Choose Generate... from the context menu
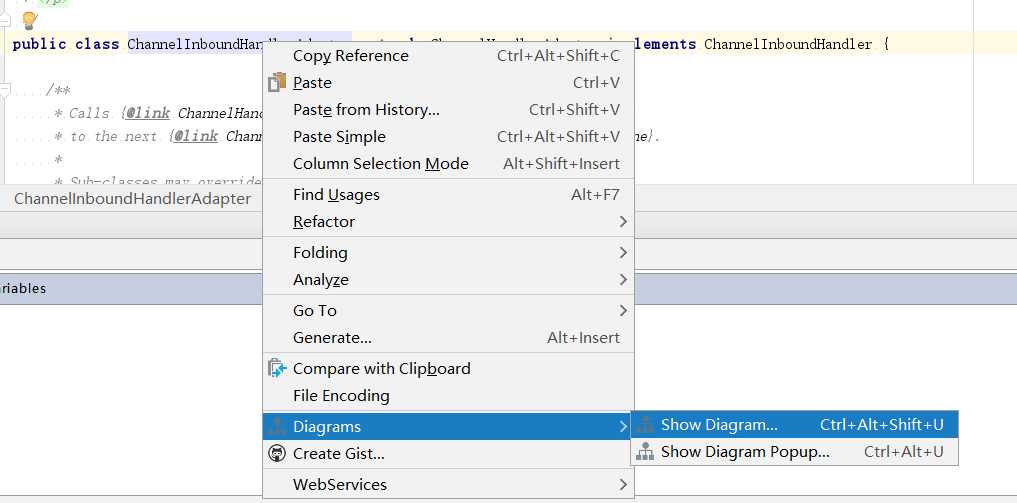 click(x=332, y=338)
